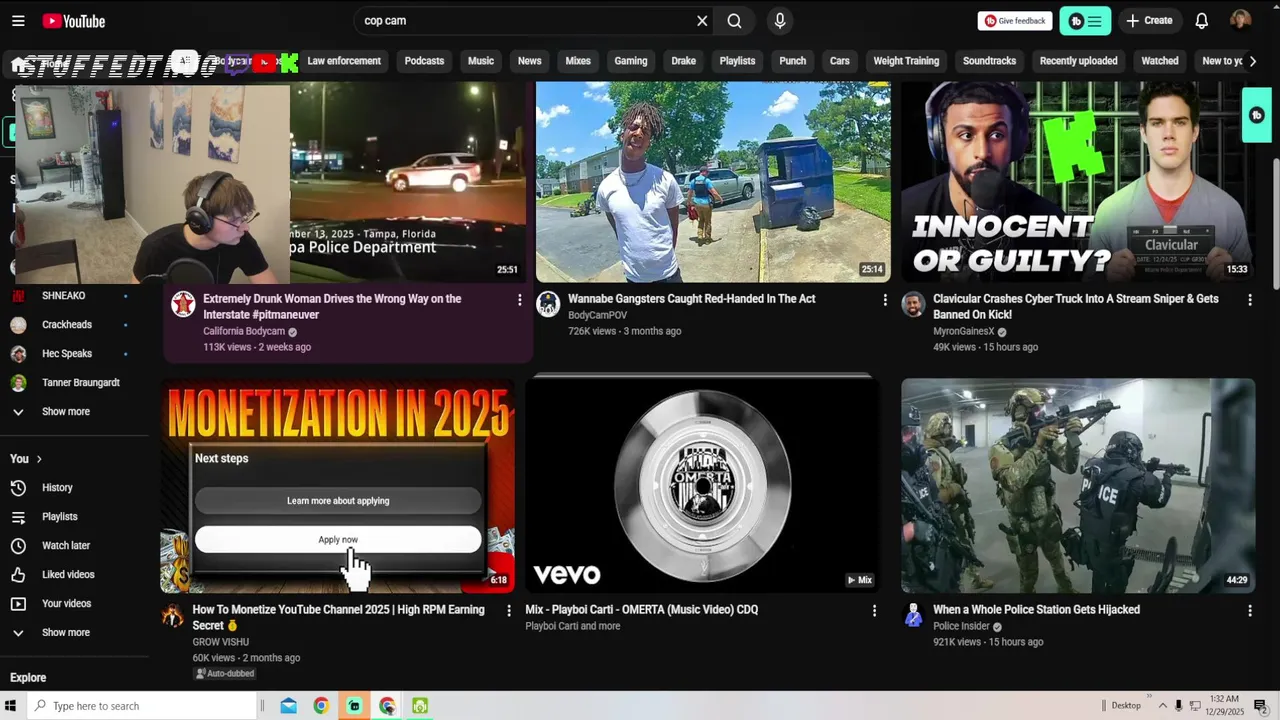Open When a Whole Police Station Gets Hijacked title

(1036, 610)
